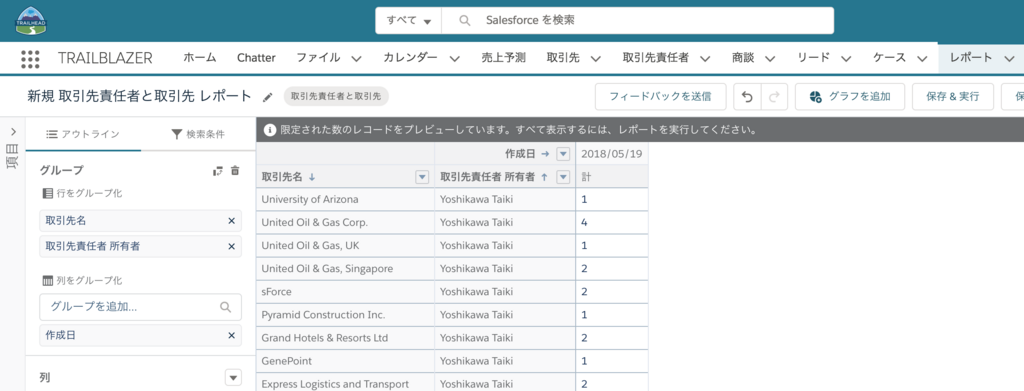
Task: Open the App Launcher grid icon
Action: tap(30, 59)
